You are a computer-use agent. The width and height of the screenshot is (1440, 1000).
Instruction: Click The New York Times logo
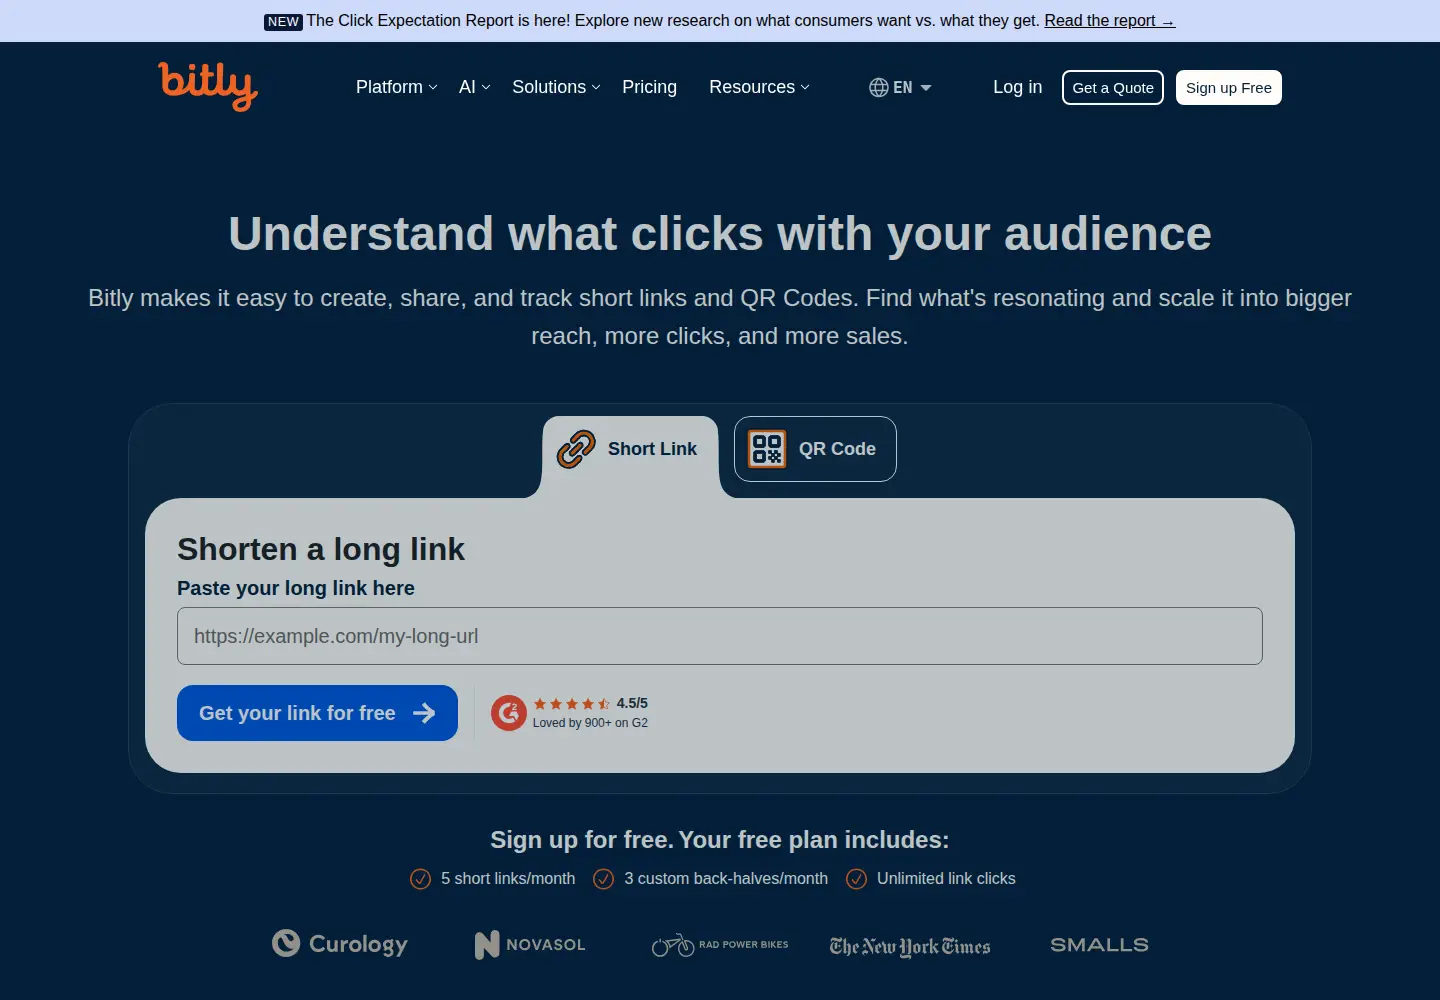[x=910, y=947]
